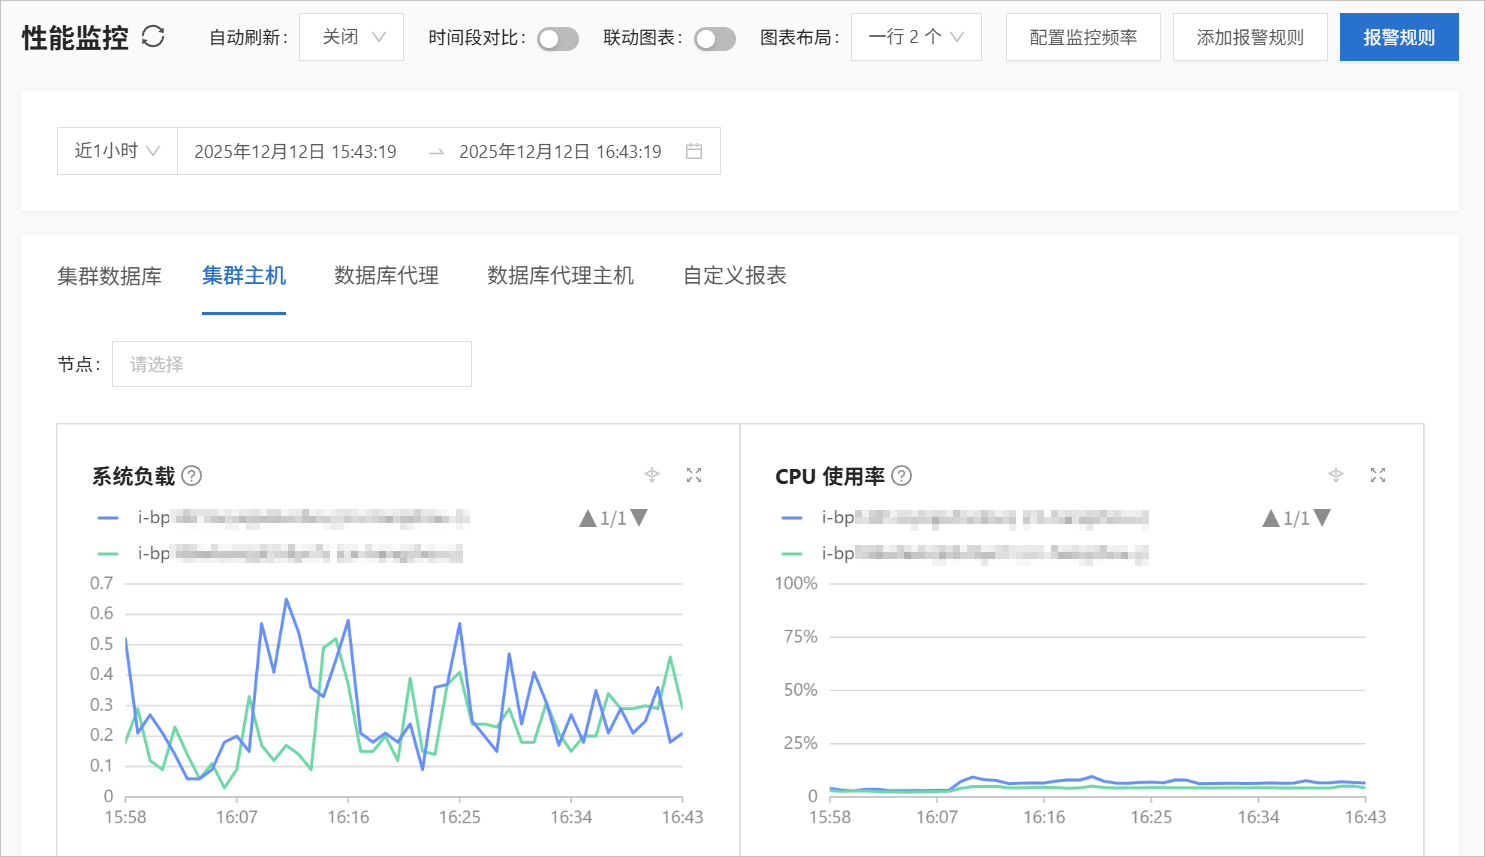Hide the green series in 系统负载 legend
The image size is (1485, 857).
point(280,553)
